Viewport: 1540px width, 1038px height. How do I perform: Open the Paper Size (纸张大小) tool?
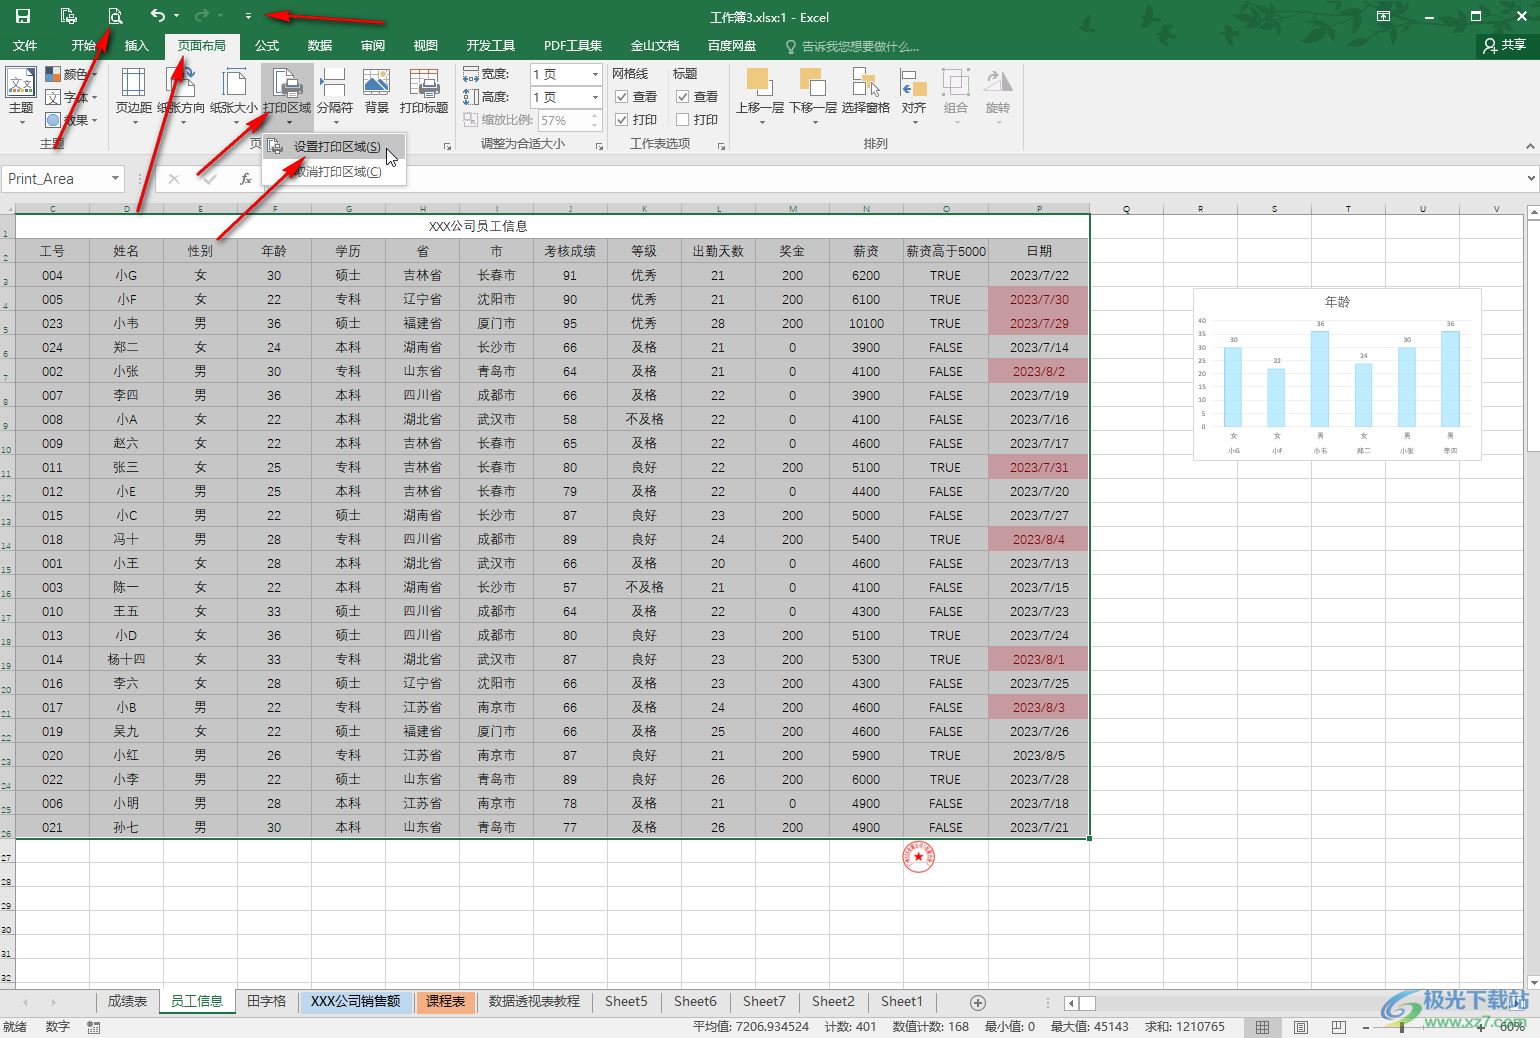click(234, 96)
